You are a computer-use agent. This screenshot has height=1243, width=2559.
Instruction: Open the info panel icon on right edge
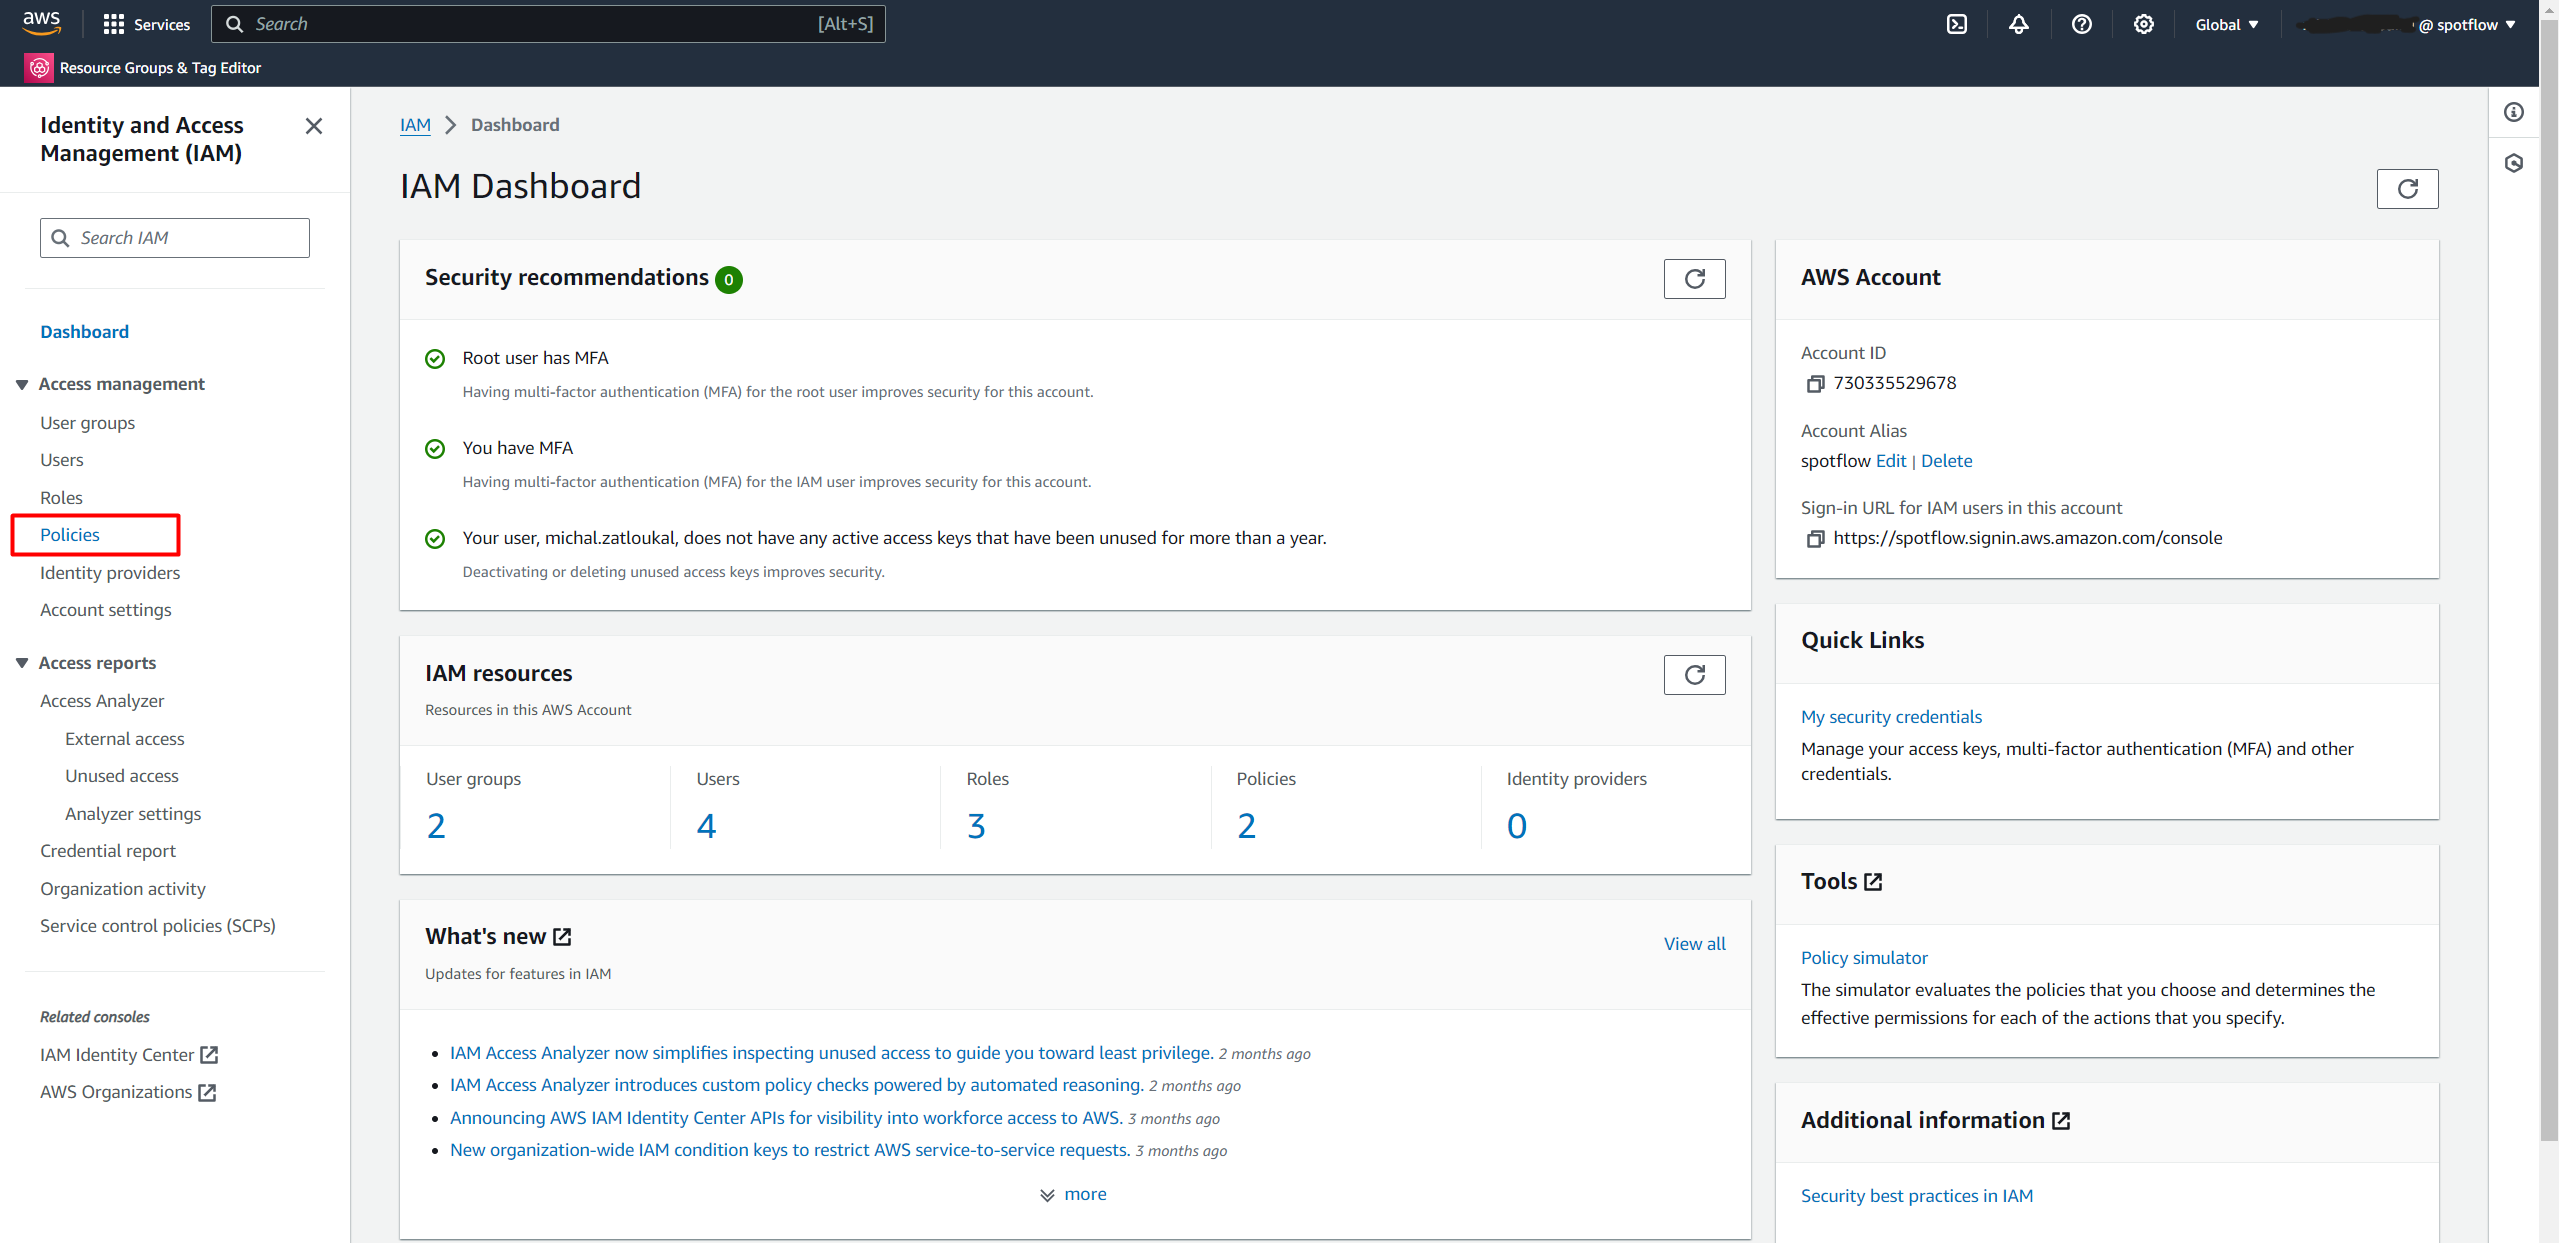(x=2513, y=112)
